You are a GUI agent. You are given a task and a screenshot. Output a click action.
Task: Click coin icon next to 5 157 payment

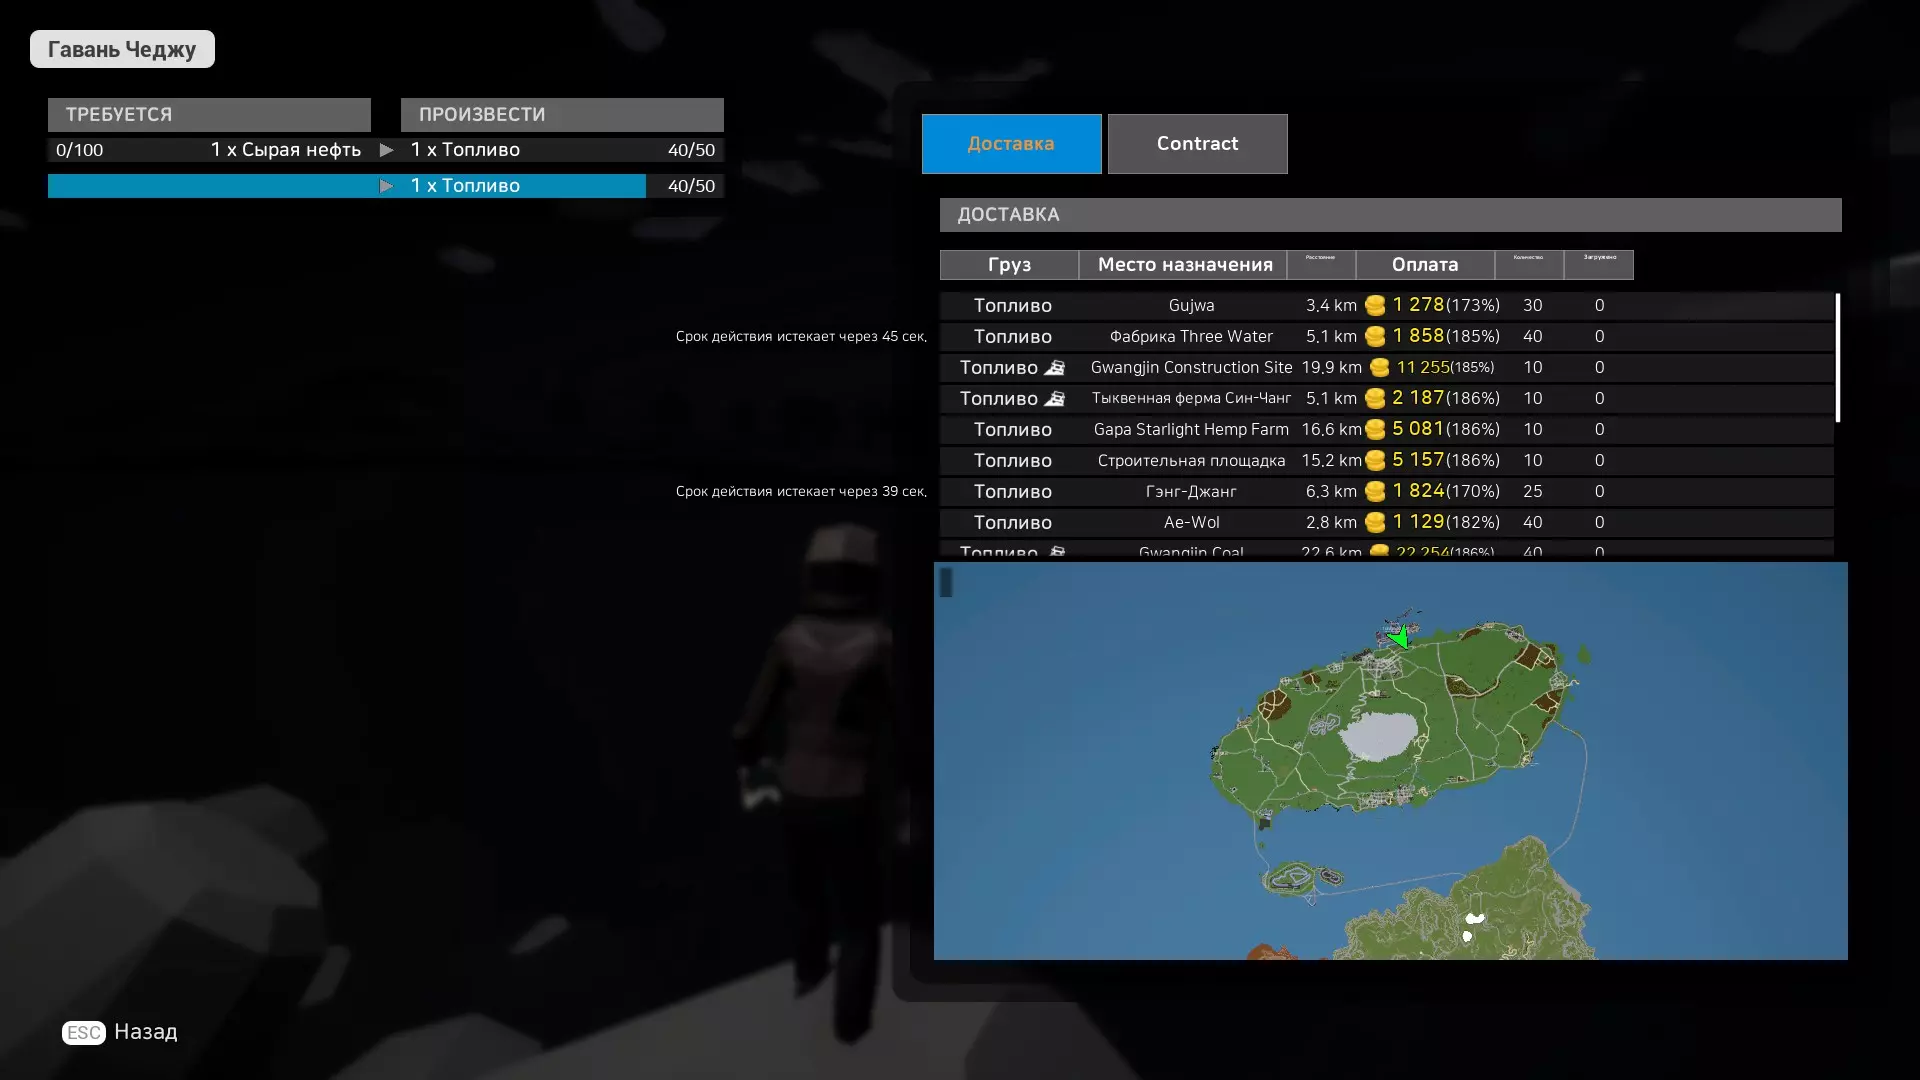[1375, 461]
